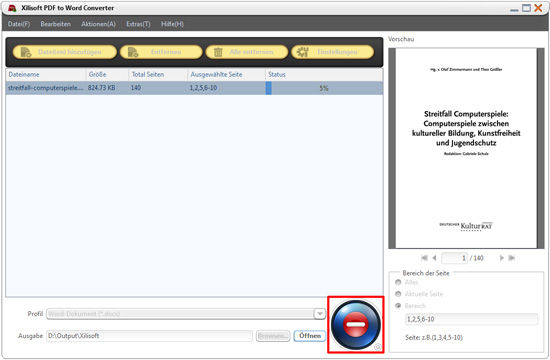Click the Xilisoft app icon in title bar
550x360 pixels.
coord(12,8)
